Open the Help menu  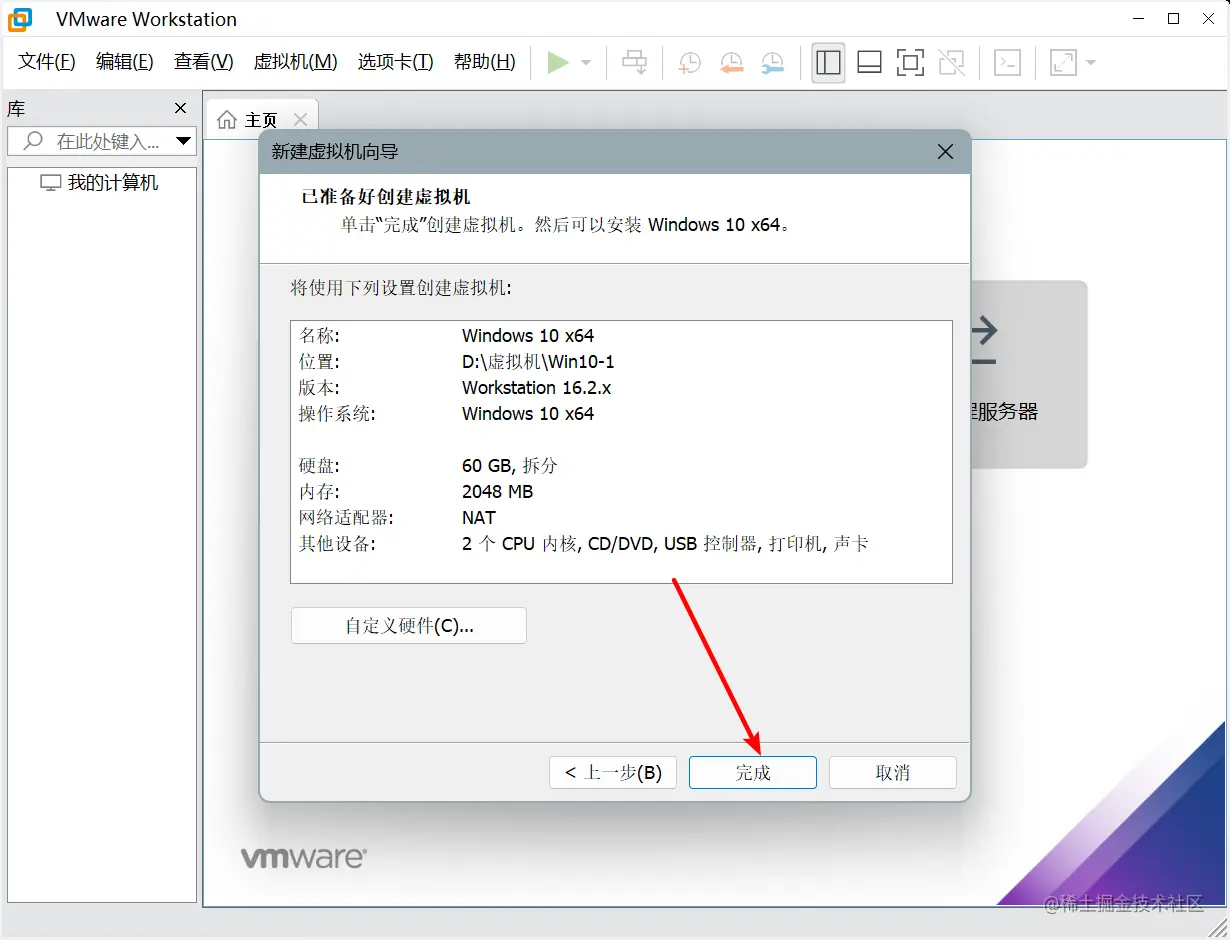[x=485, y=62]
